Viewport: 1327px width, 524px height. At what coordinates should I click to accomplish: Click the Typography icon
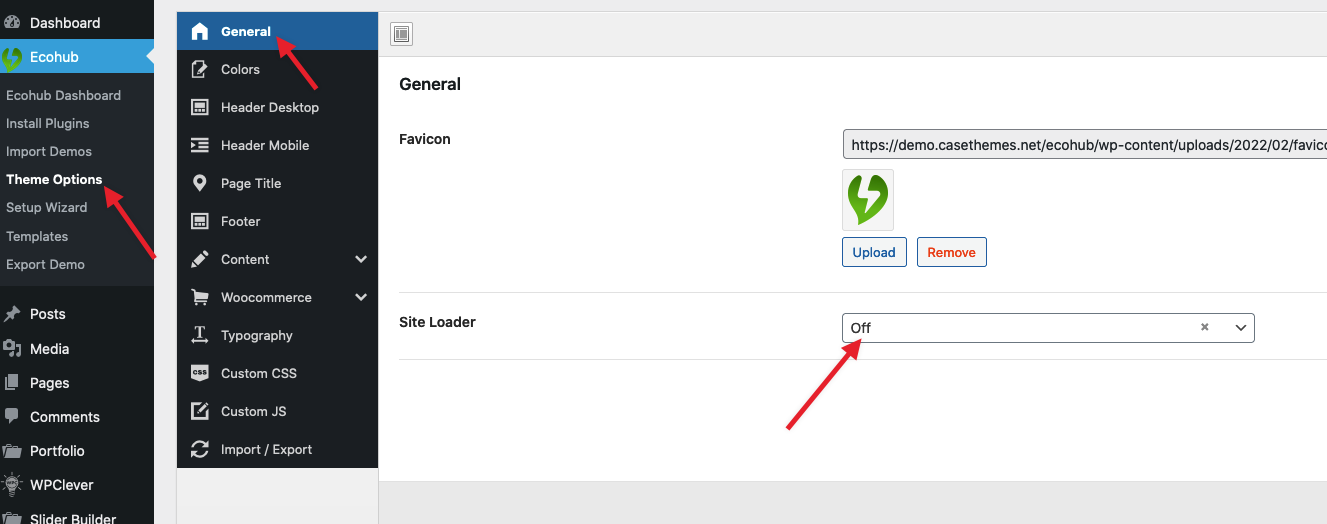[200, 335]
